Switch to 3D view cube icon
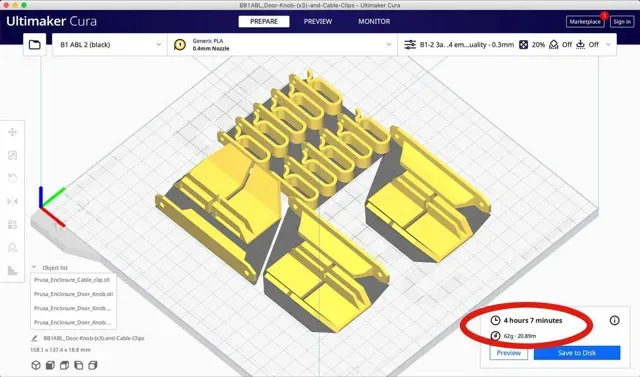Screen dimensions: 640x377 click(x=36, y=365)
